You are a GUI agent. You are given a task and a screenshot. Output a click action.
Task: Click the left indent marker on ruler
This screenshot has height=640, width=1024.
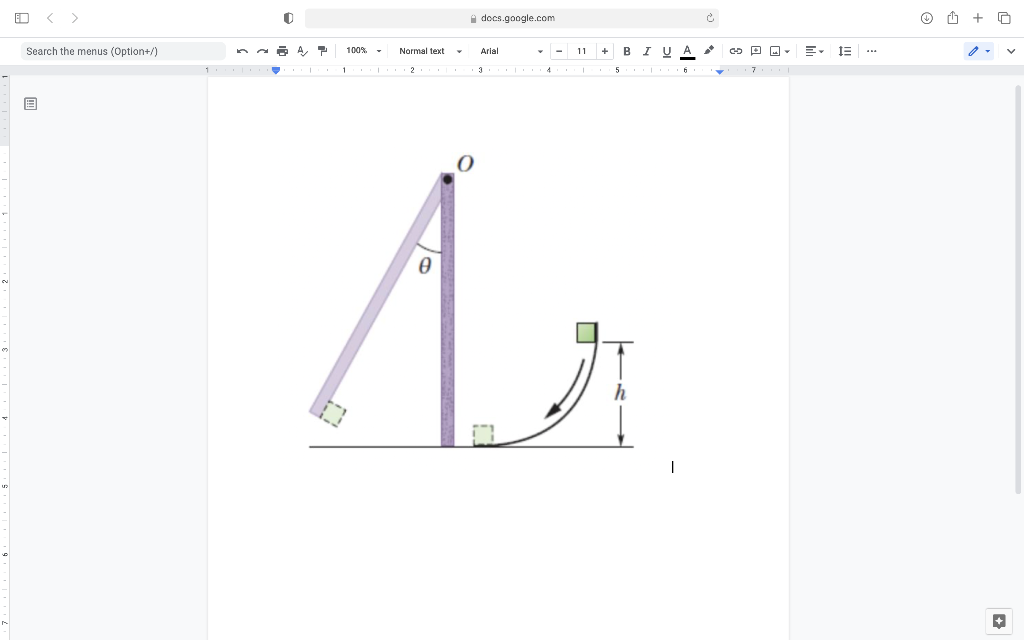[276, 71]
